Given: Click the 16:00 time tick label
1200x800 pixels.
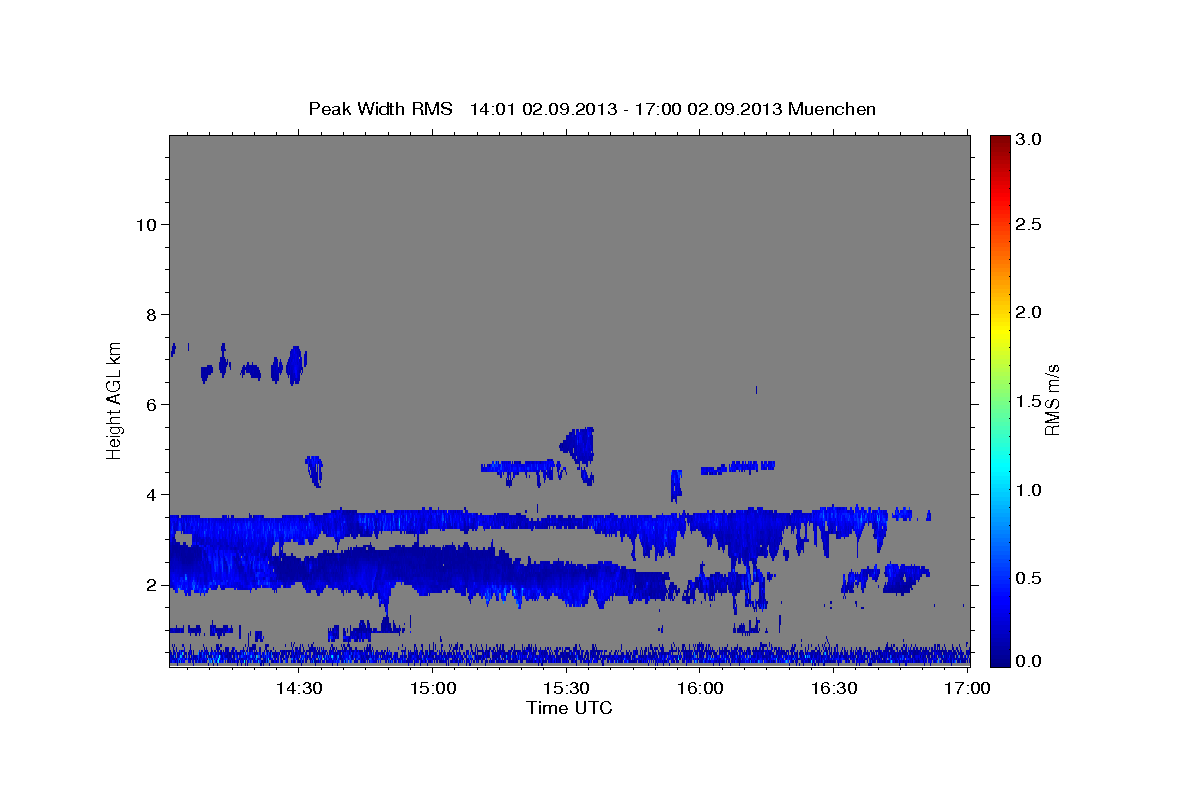Looking at the screenshot, I should coord(700,689).
